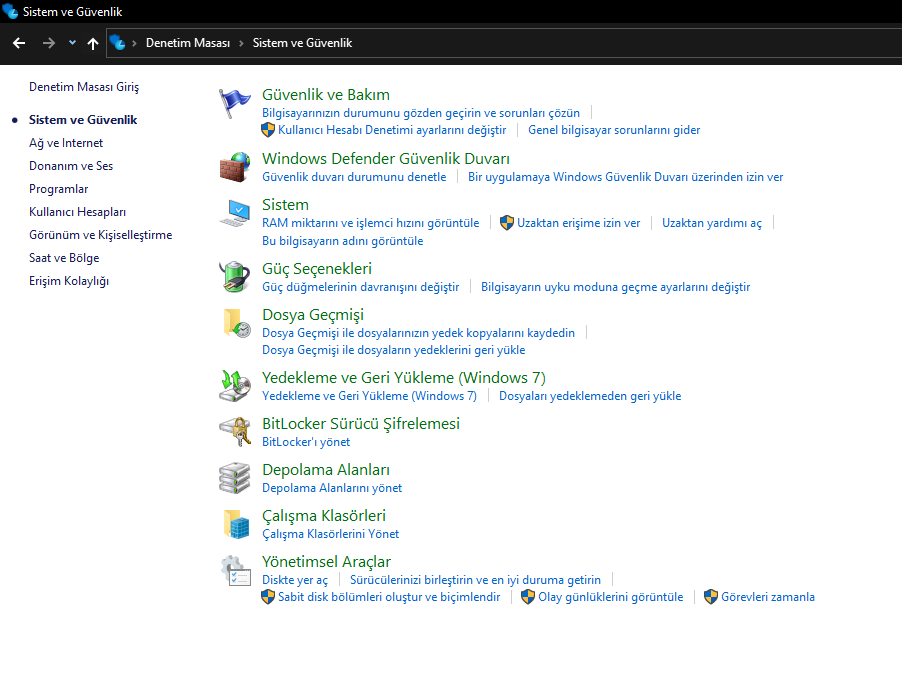Click Bu bilgisayarın adını görüntüle

(342, 241)
